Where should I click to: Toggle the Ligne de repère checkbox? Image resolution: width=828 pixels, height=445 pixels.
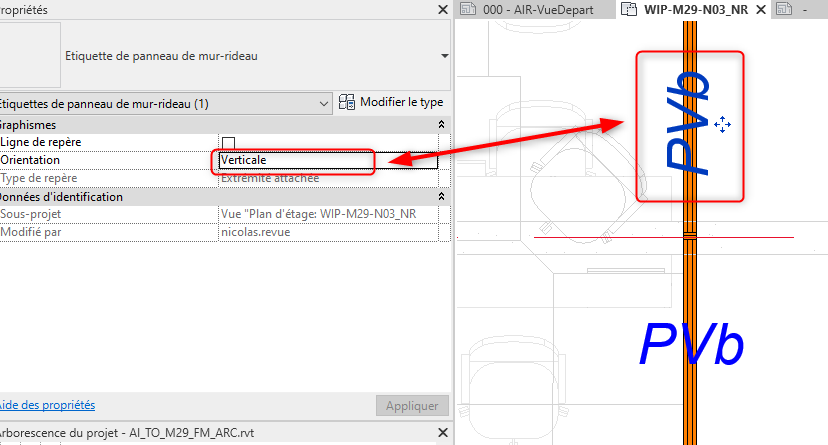(229, 143)
